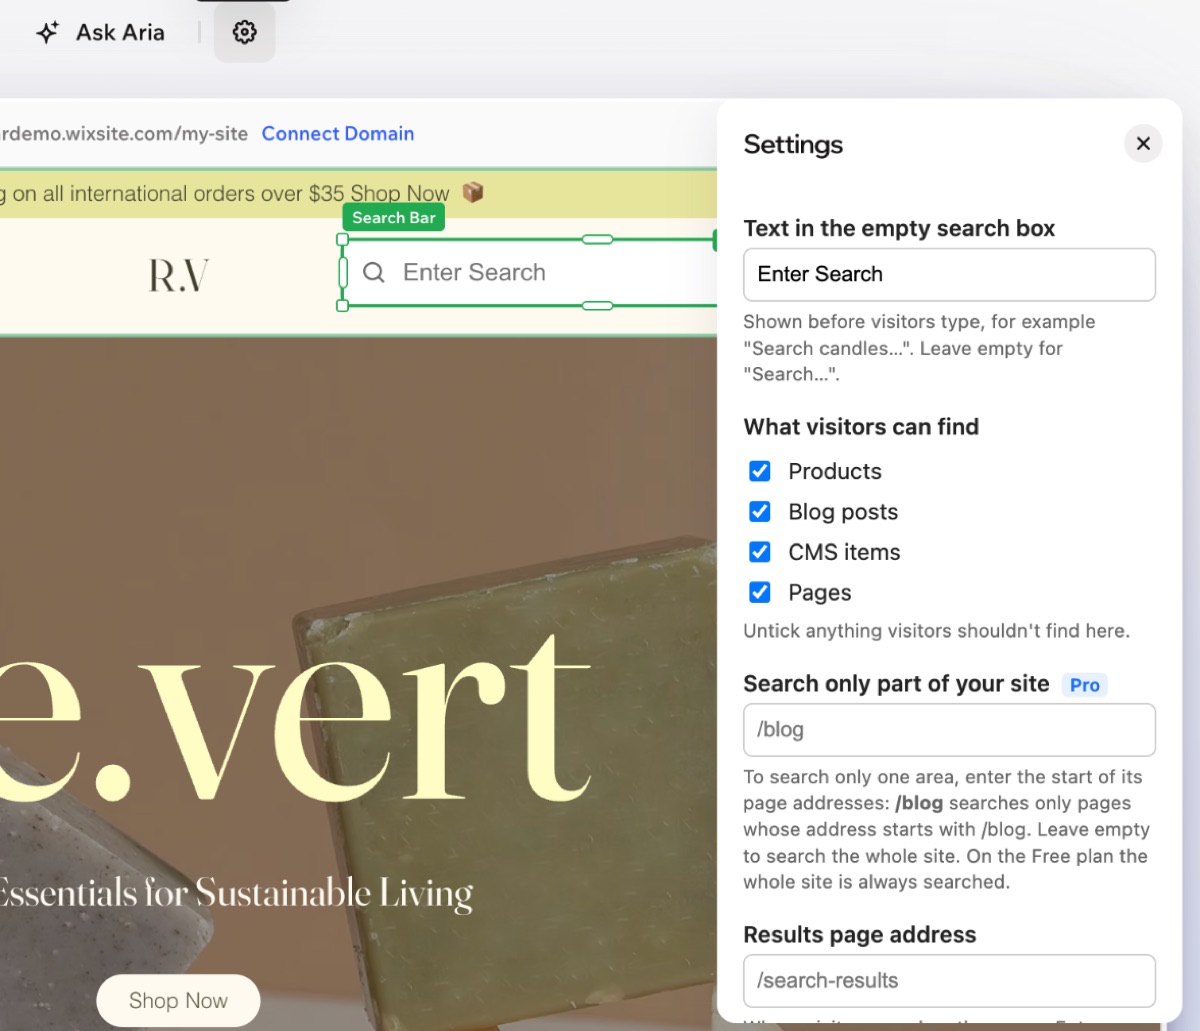Click the left-middle resize handle of the Search Bar
The width and height of the screenshot is (1200, 1031).
pos(343,273)
